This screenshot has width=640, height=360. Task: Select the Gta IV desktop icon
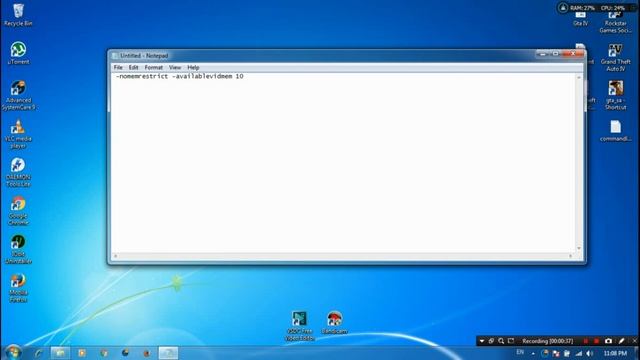[580, 19]
